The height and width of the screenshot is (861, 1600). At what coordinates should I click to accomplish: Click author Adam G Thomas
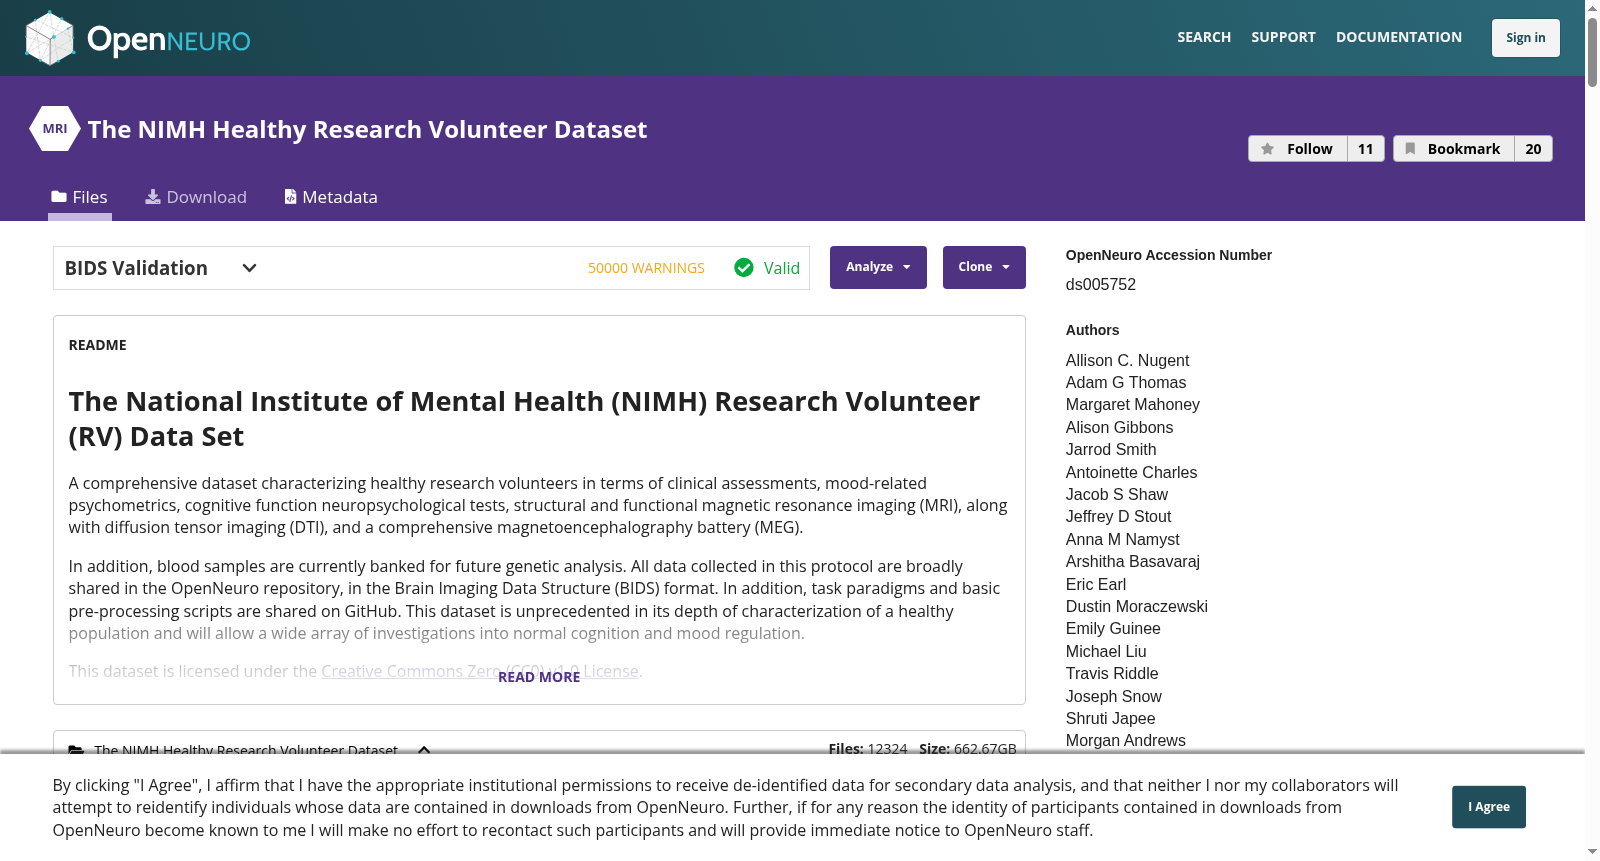1126,382
